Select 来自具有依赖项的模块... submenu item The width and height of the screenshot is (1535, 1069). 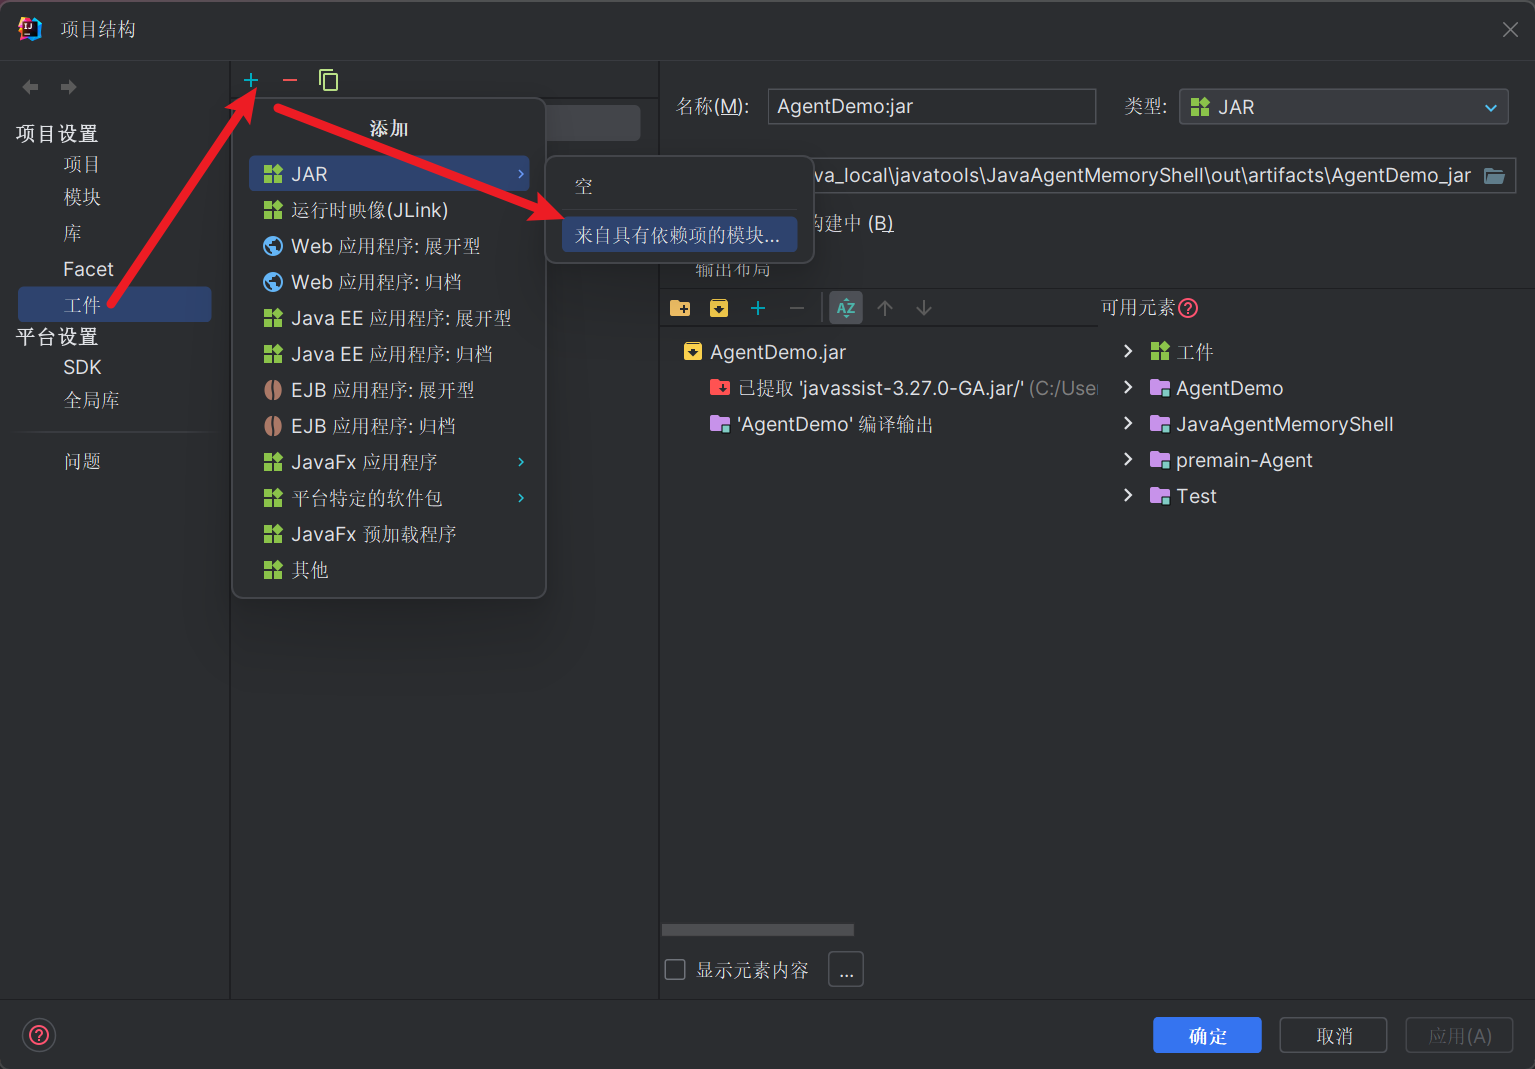pyautogui.click(x=679, y=235)
